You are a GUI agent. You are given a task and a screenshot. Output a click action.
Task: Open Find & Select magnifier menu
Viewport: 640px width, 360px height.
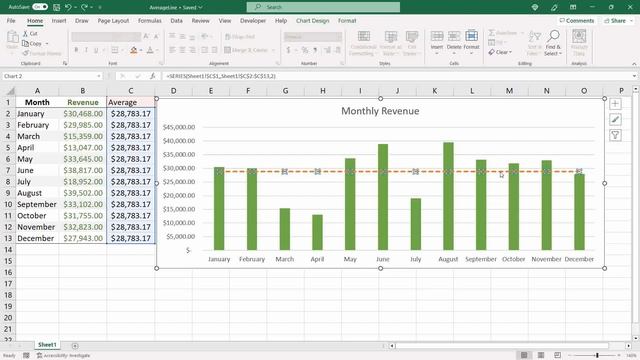pos(553,43)
